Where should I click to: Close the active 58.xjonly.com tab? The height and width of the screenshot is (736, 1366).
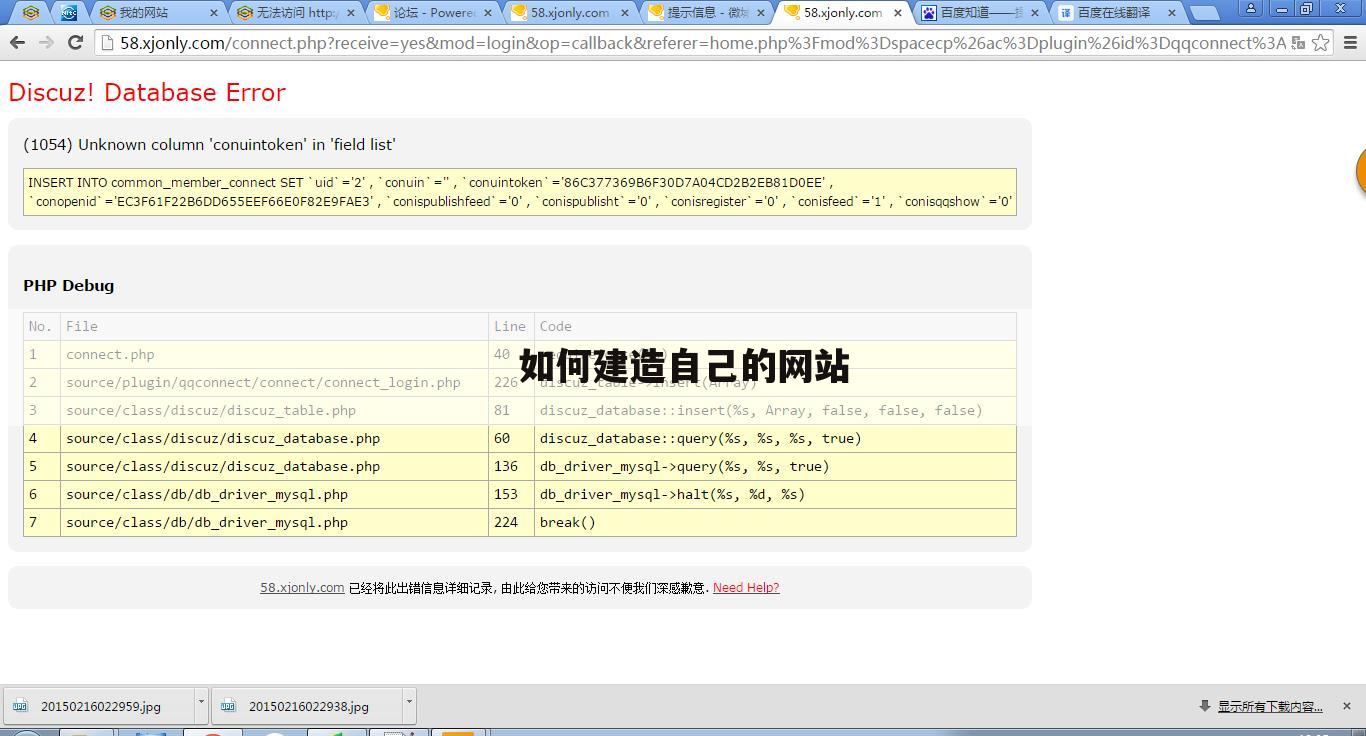[897, 13]
